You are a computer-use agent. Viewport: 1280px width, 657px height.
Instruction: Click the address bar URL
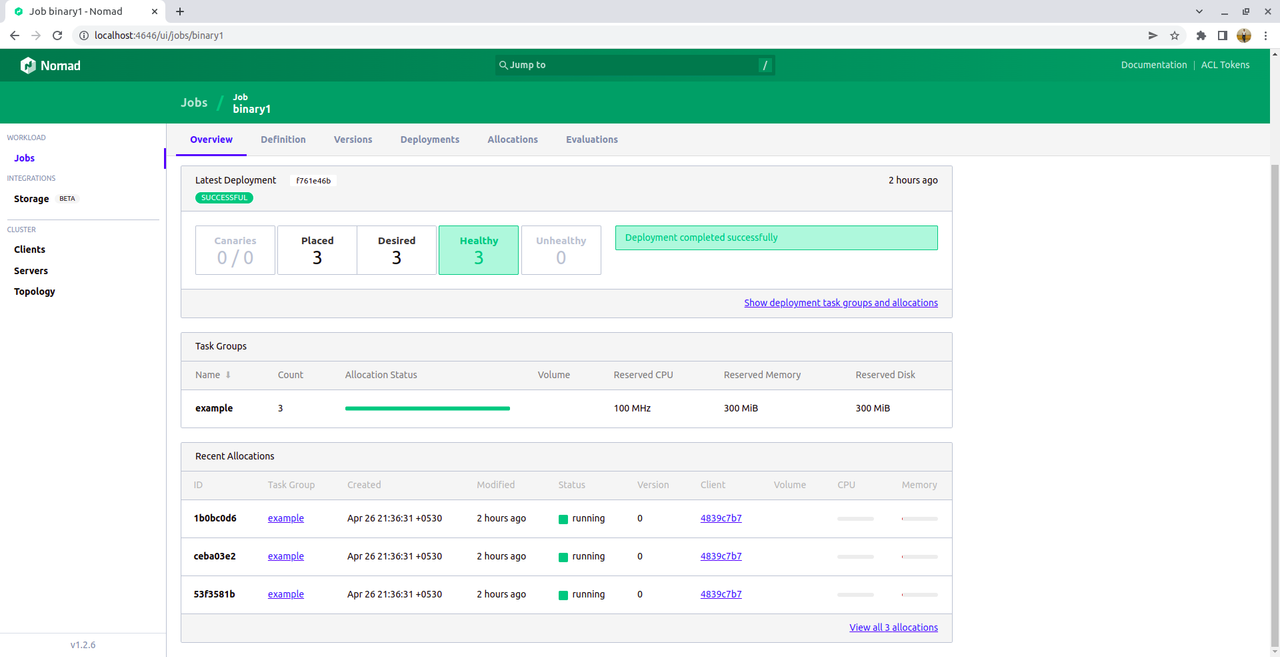click(158, 35)
